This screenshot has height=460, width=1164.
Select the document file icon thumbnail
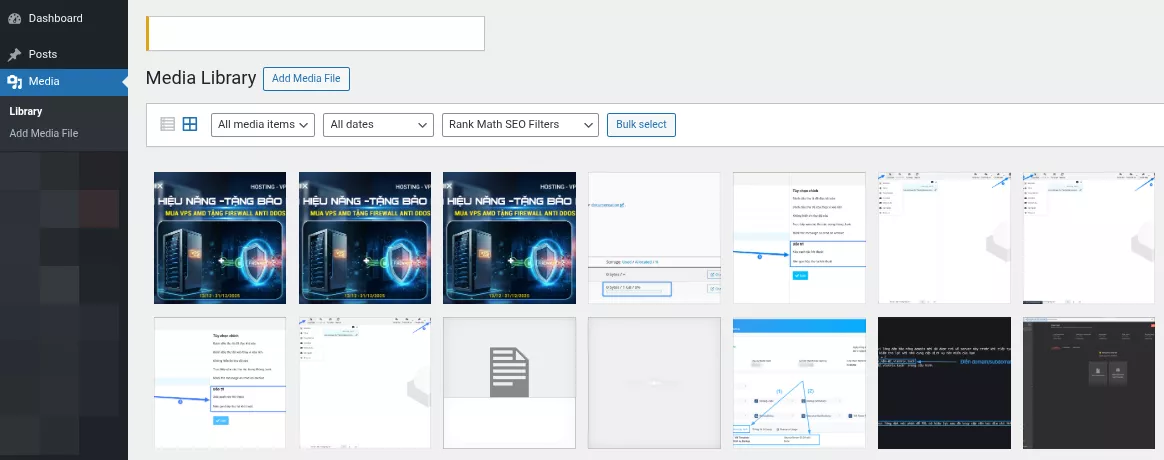tap(509, 383)
